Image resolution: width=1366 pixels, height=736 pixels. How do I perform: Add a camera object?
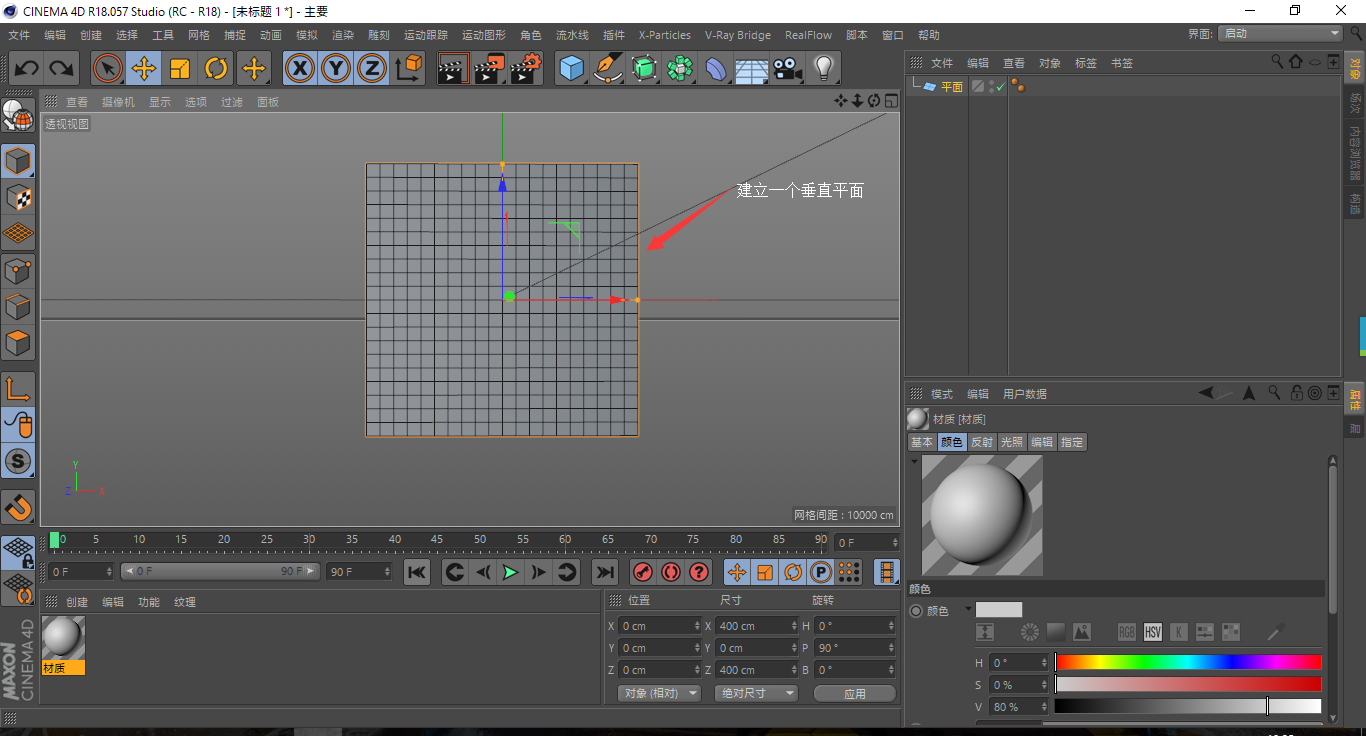(788, 68)
